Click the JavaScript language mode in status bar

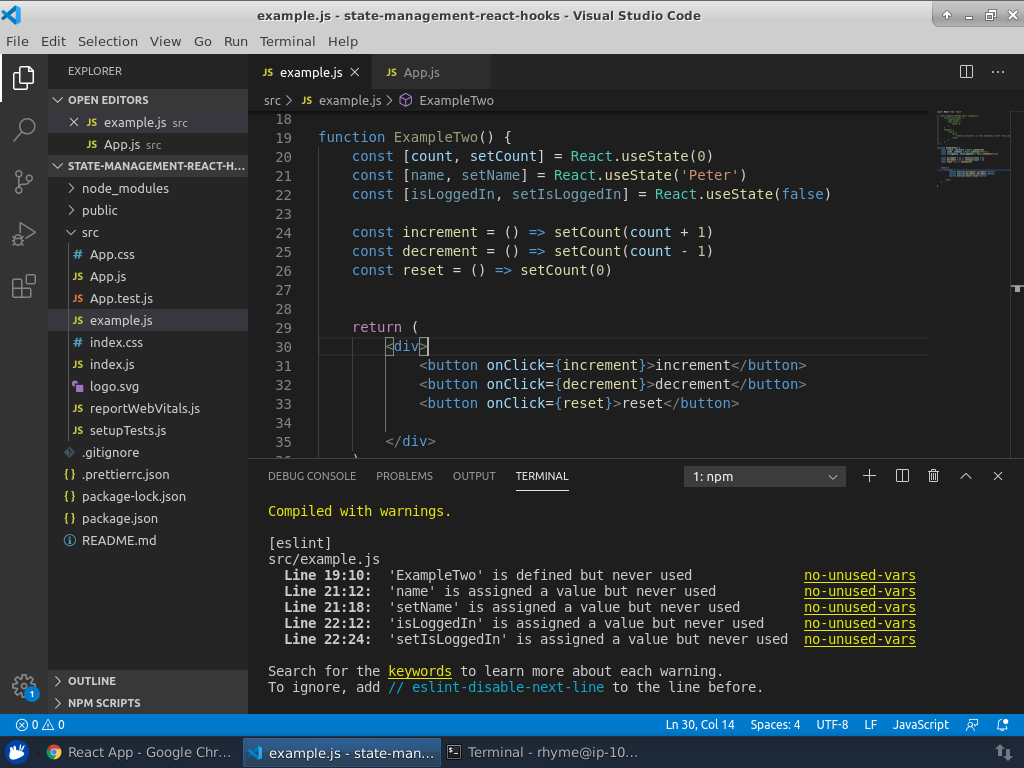coord(920,725)
